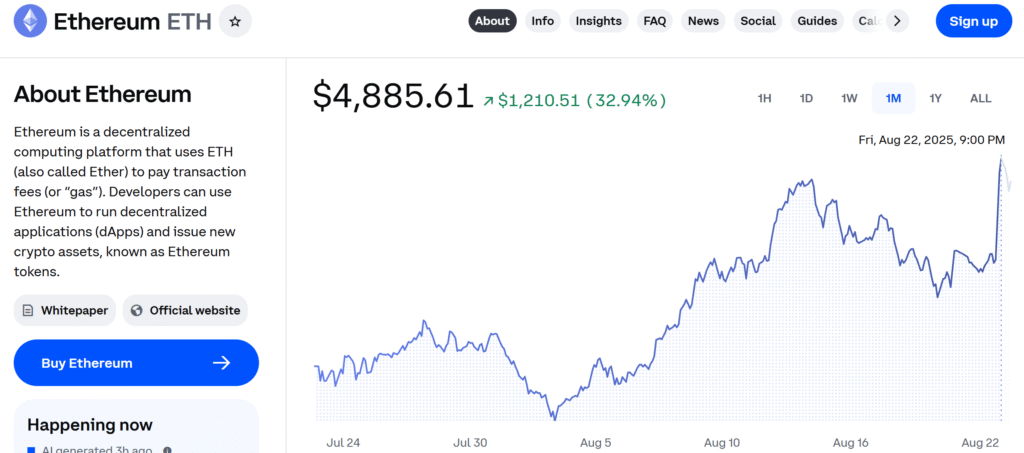Add Ethereum to watchlist with star
Viewport: 1024px width, 453px height.
click(x=235, y=21)
